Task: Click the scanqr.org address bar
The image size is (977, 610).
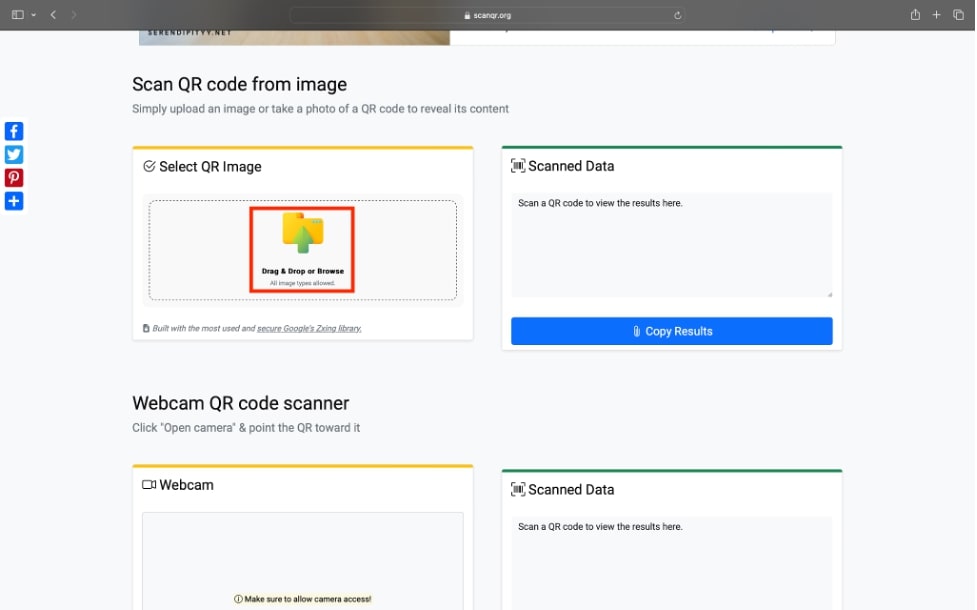Action: click(488, 15)
